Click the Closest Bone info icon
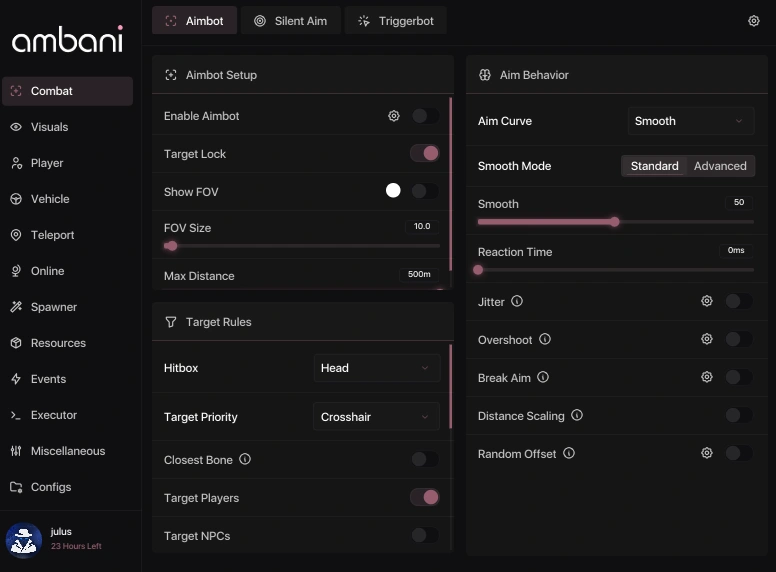Image resolution: width=776 pixels, height=572 pixels. coord(245,459)
